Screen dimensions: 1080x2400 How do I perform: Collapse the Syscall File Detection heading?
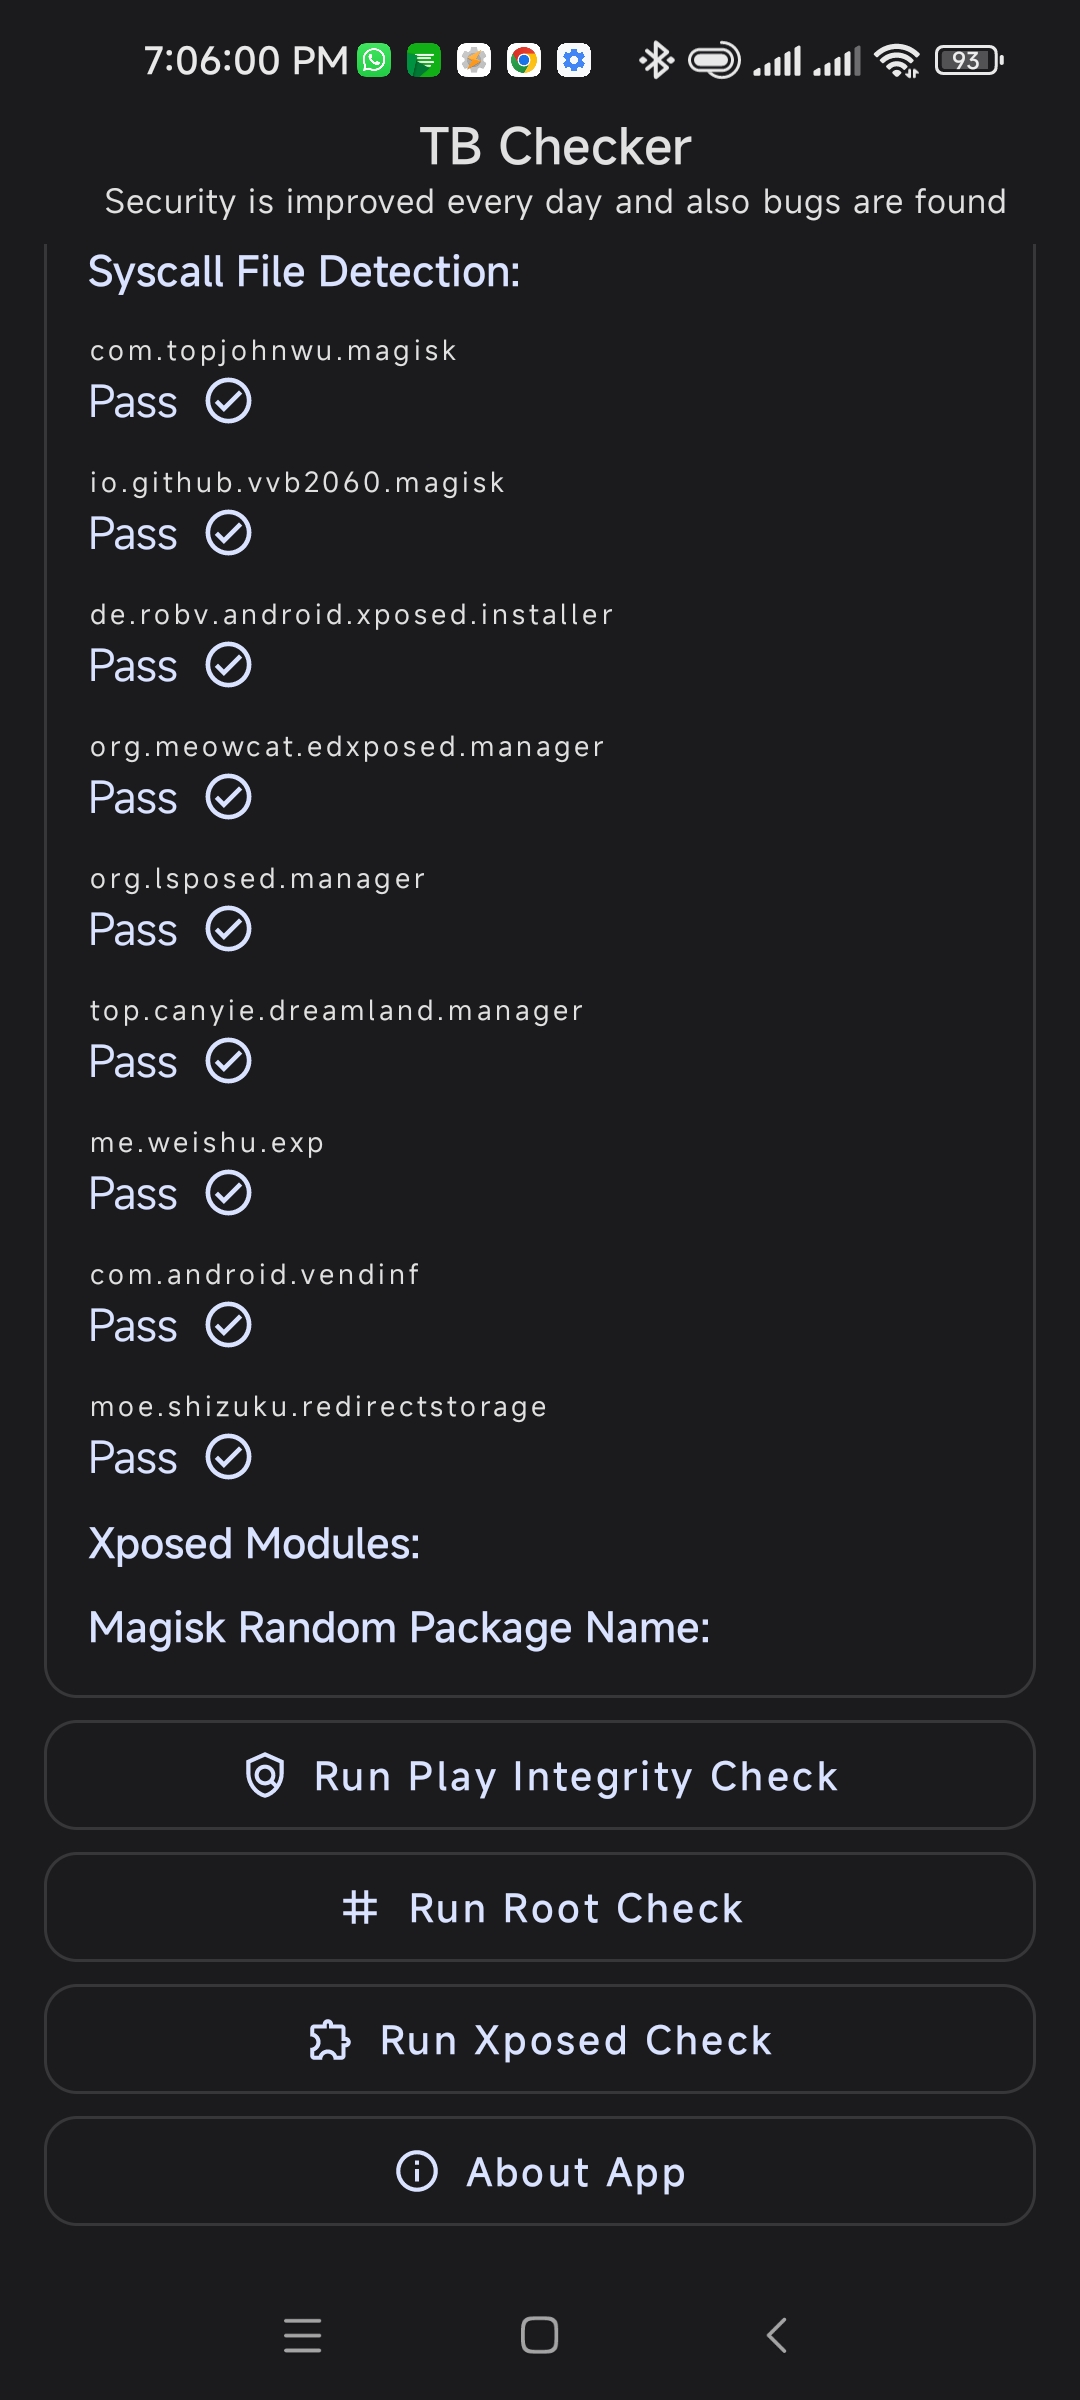coord(304,272)
